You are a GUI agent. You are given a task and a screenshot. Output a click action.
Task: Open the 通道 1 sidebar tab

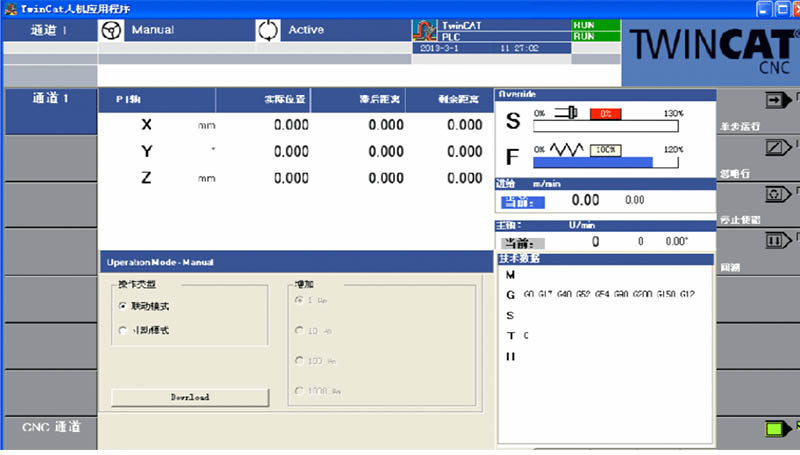[51, 111]
